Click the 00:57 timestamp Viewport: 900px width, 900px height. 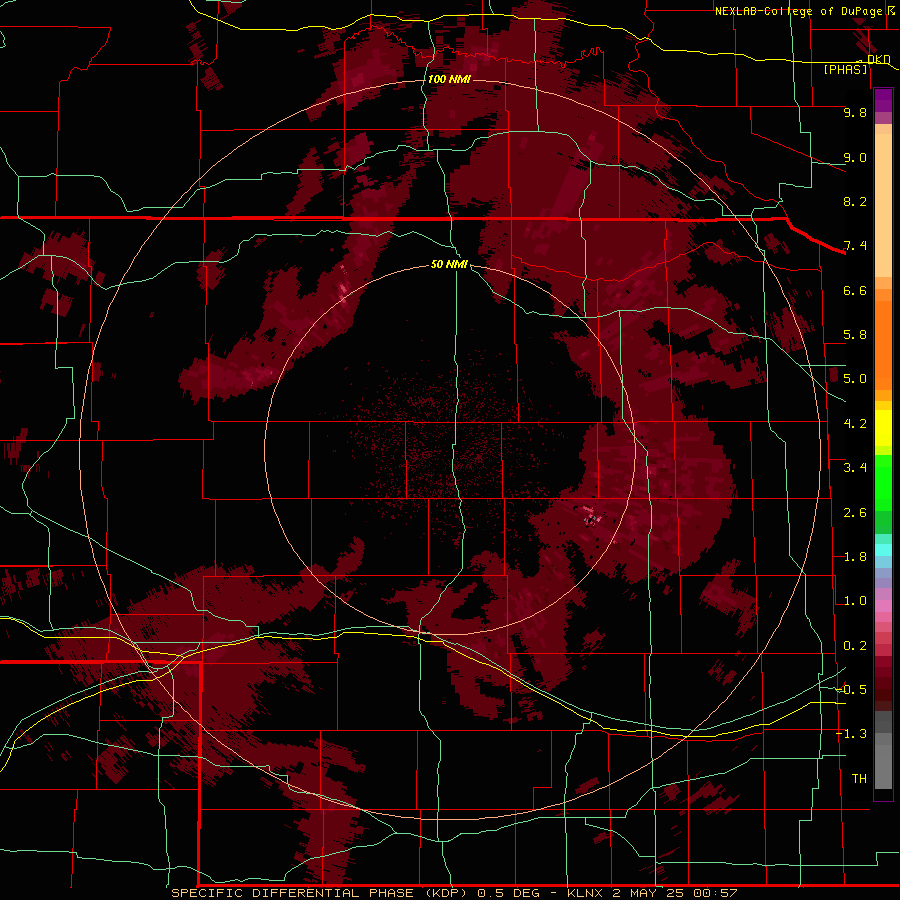click(715, 893)
